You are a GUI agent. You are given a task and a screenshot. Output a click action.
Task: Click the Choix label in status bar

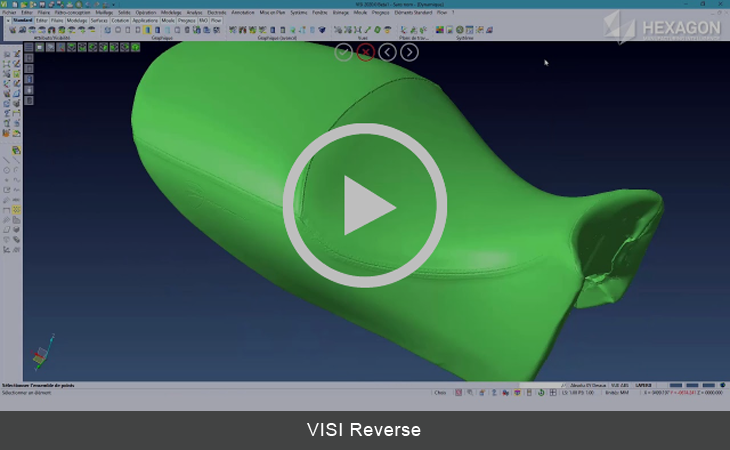[x=440, y=393]
